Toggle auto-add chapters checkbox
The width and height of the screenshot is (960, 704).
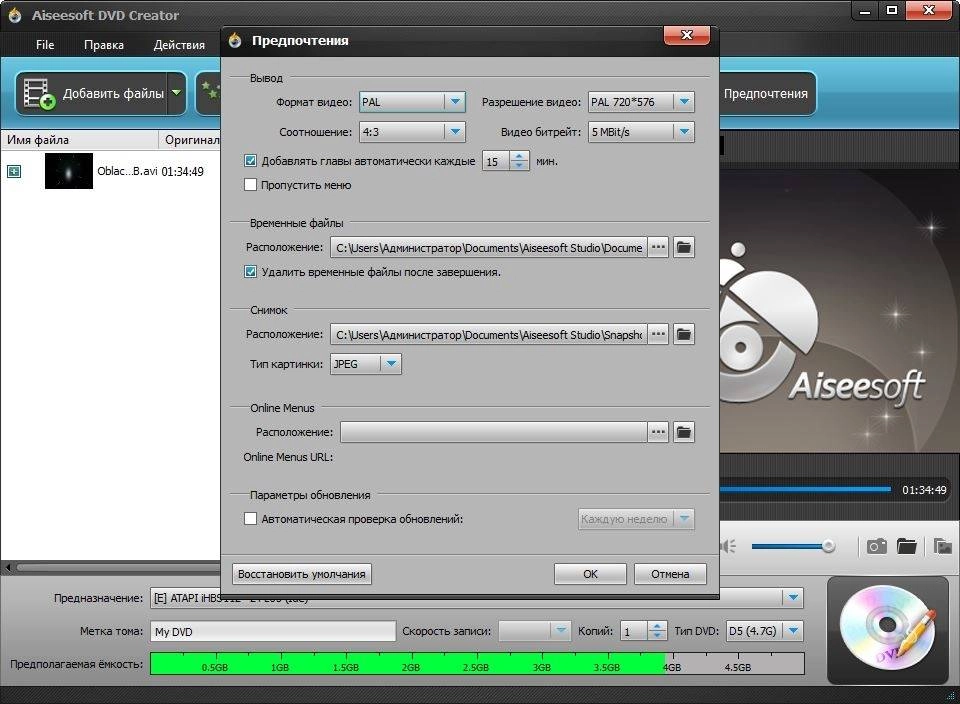tap(250, 161)
